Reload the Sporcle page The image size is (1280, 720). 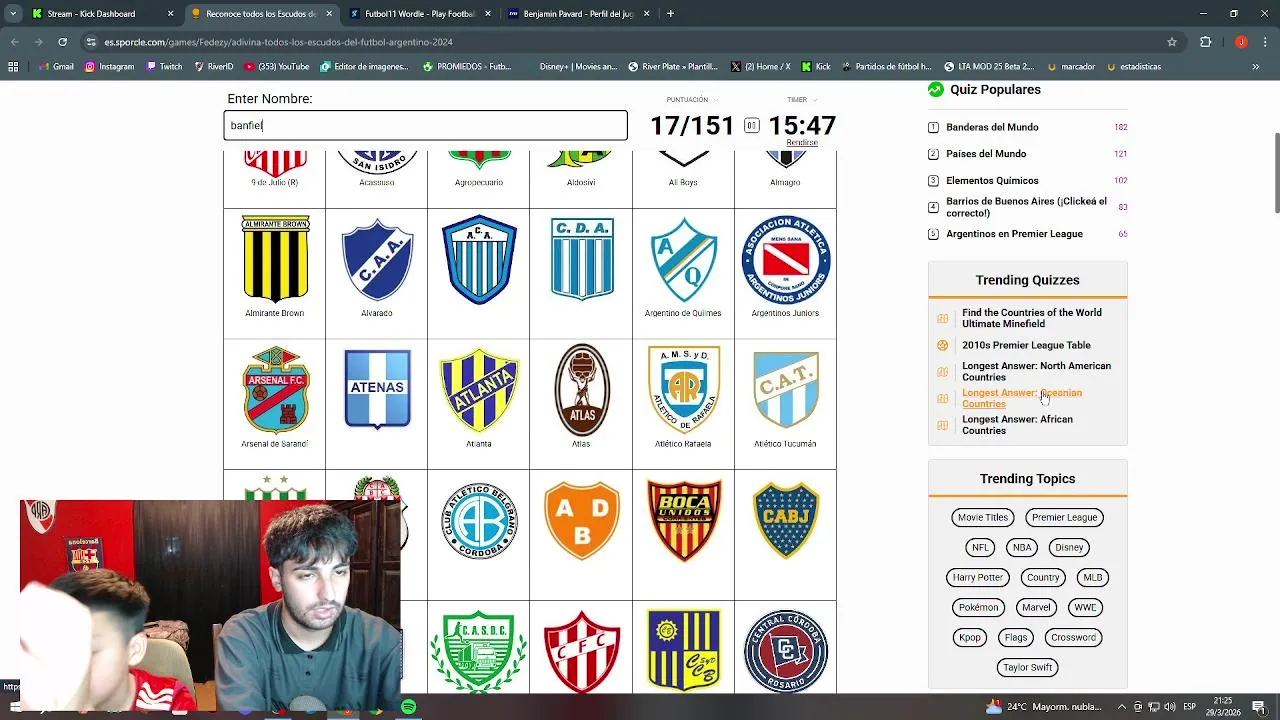click(x=62, y=42)
